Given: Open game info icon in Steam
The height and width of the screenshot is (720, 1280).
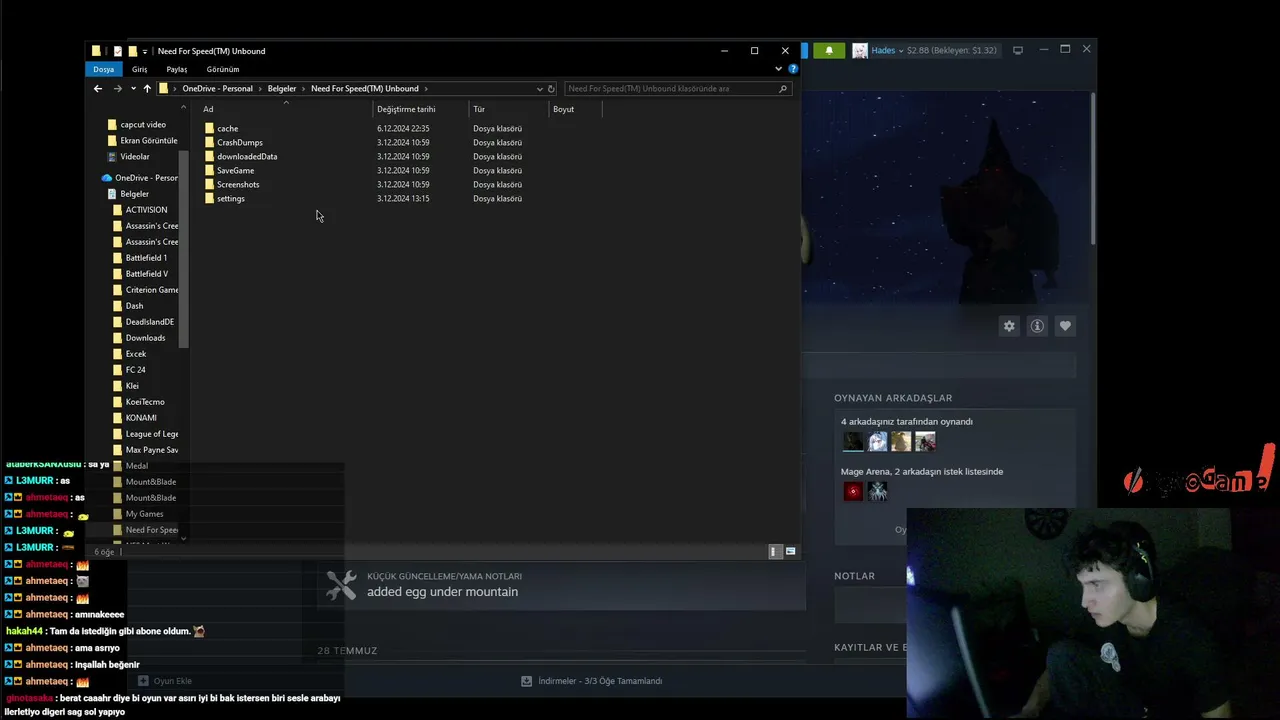Looking at the screenshot, I should [1037, 326].
